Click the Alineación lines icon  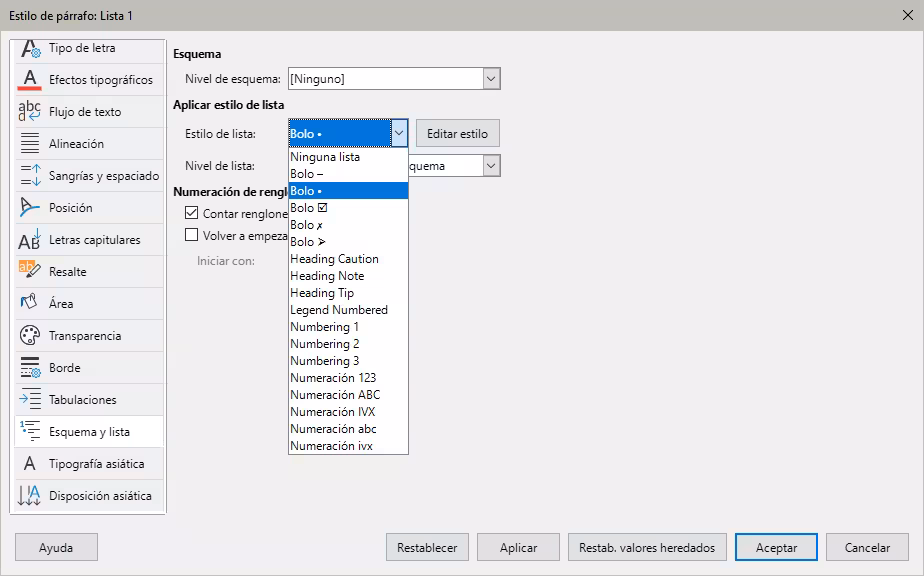click(x=29, y=143)
